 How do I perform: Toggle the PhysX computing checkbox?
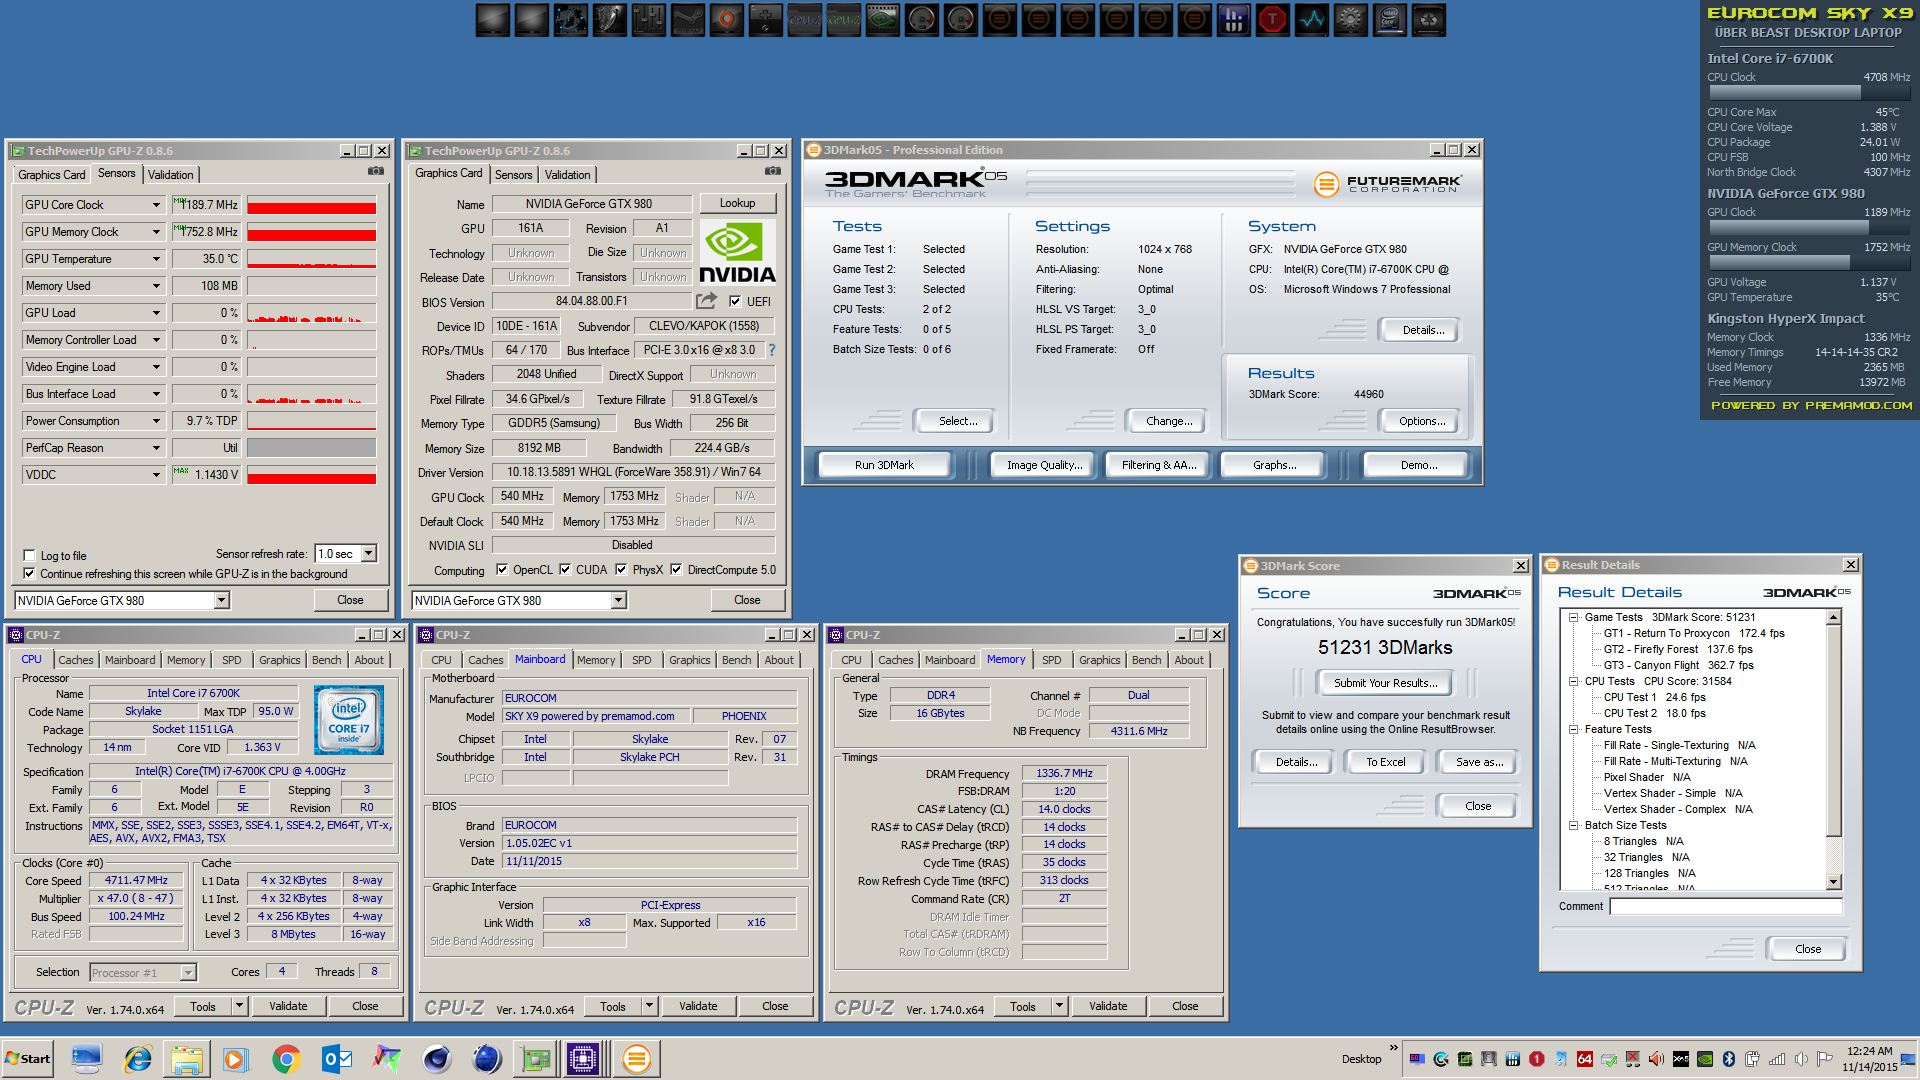click(621, 569)
